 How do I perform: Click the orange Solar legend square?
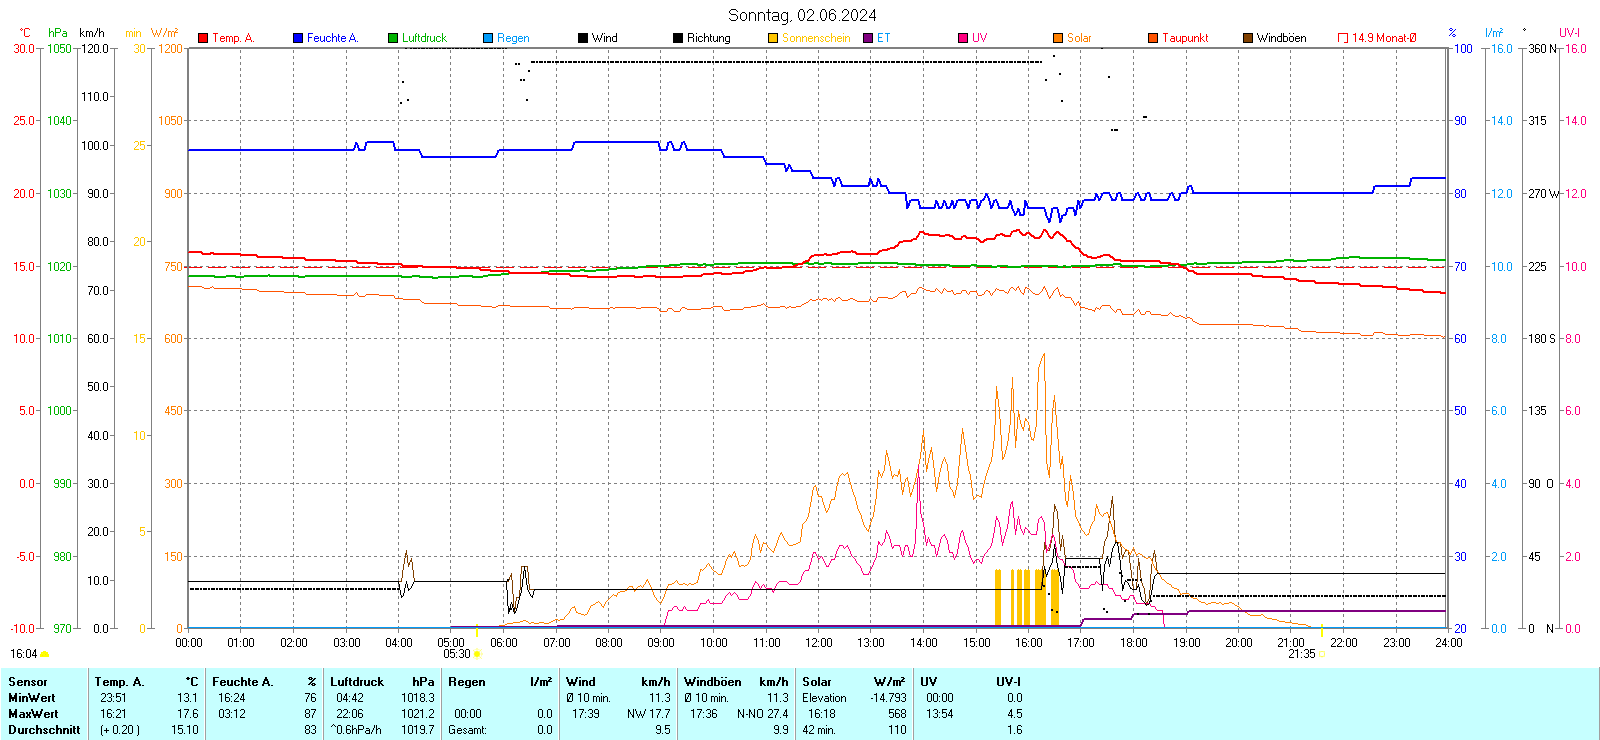[1058, 38]
